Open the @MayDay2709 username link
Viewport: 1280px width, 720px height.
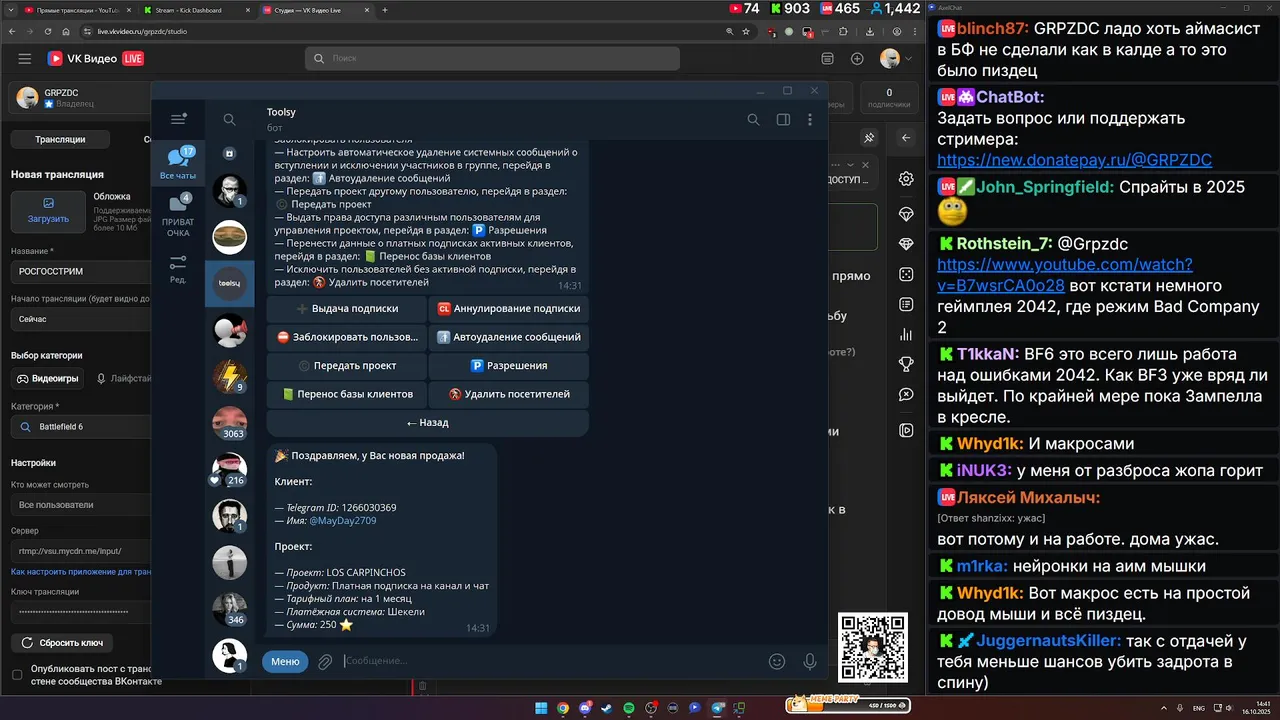(343, 521)
